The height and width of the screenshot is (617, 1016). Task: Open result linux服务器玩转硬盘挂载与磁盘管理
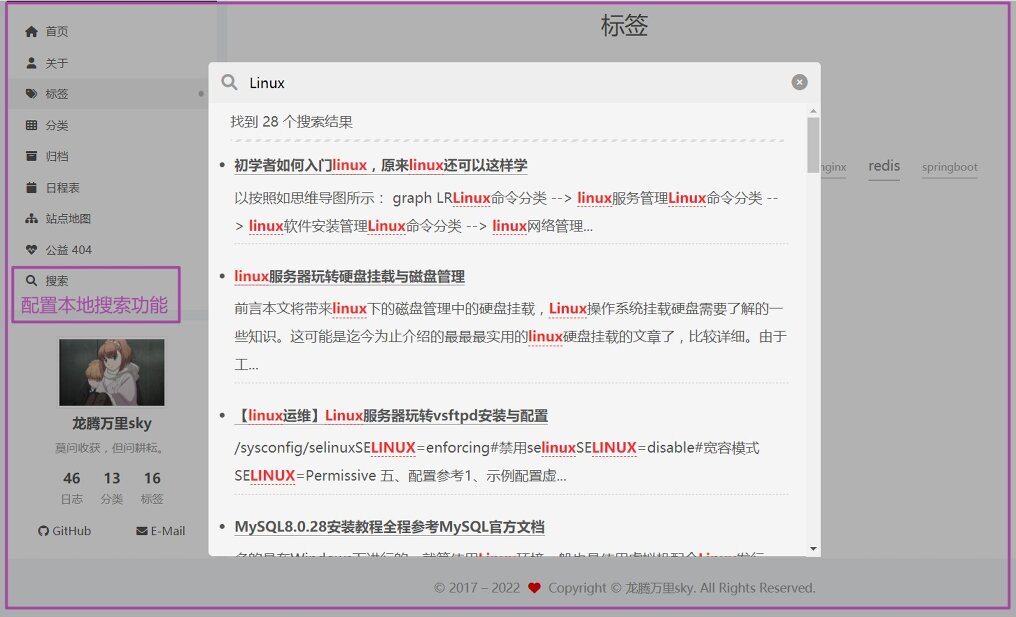click(x=349, y=277)
